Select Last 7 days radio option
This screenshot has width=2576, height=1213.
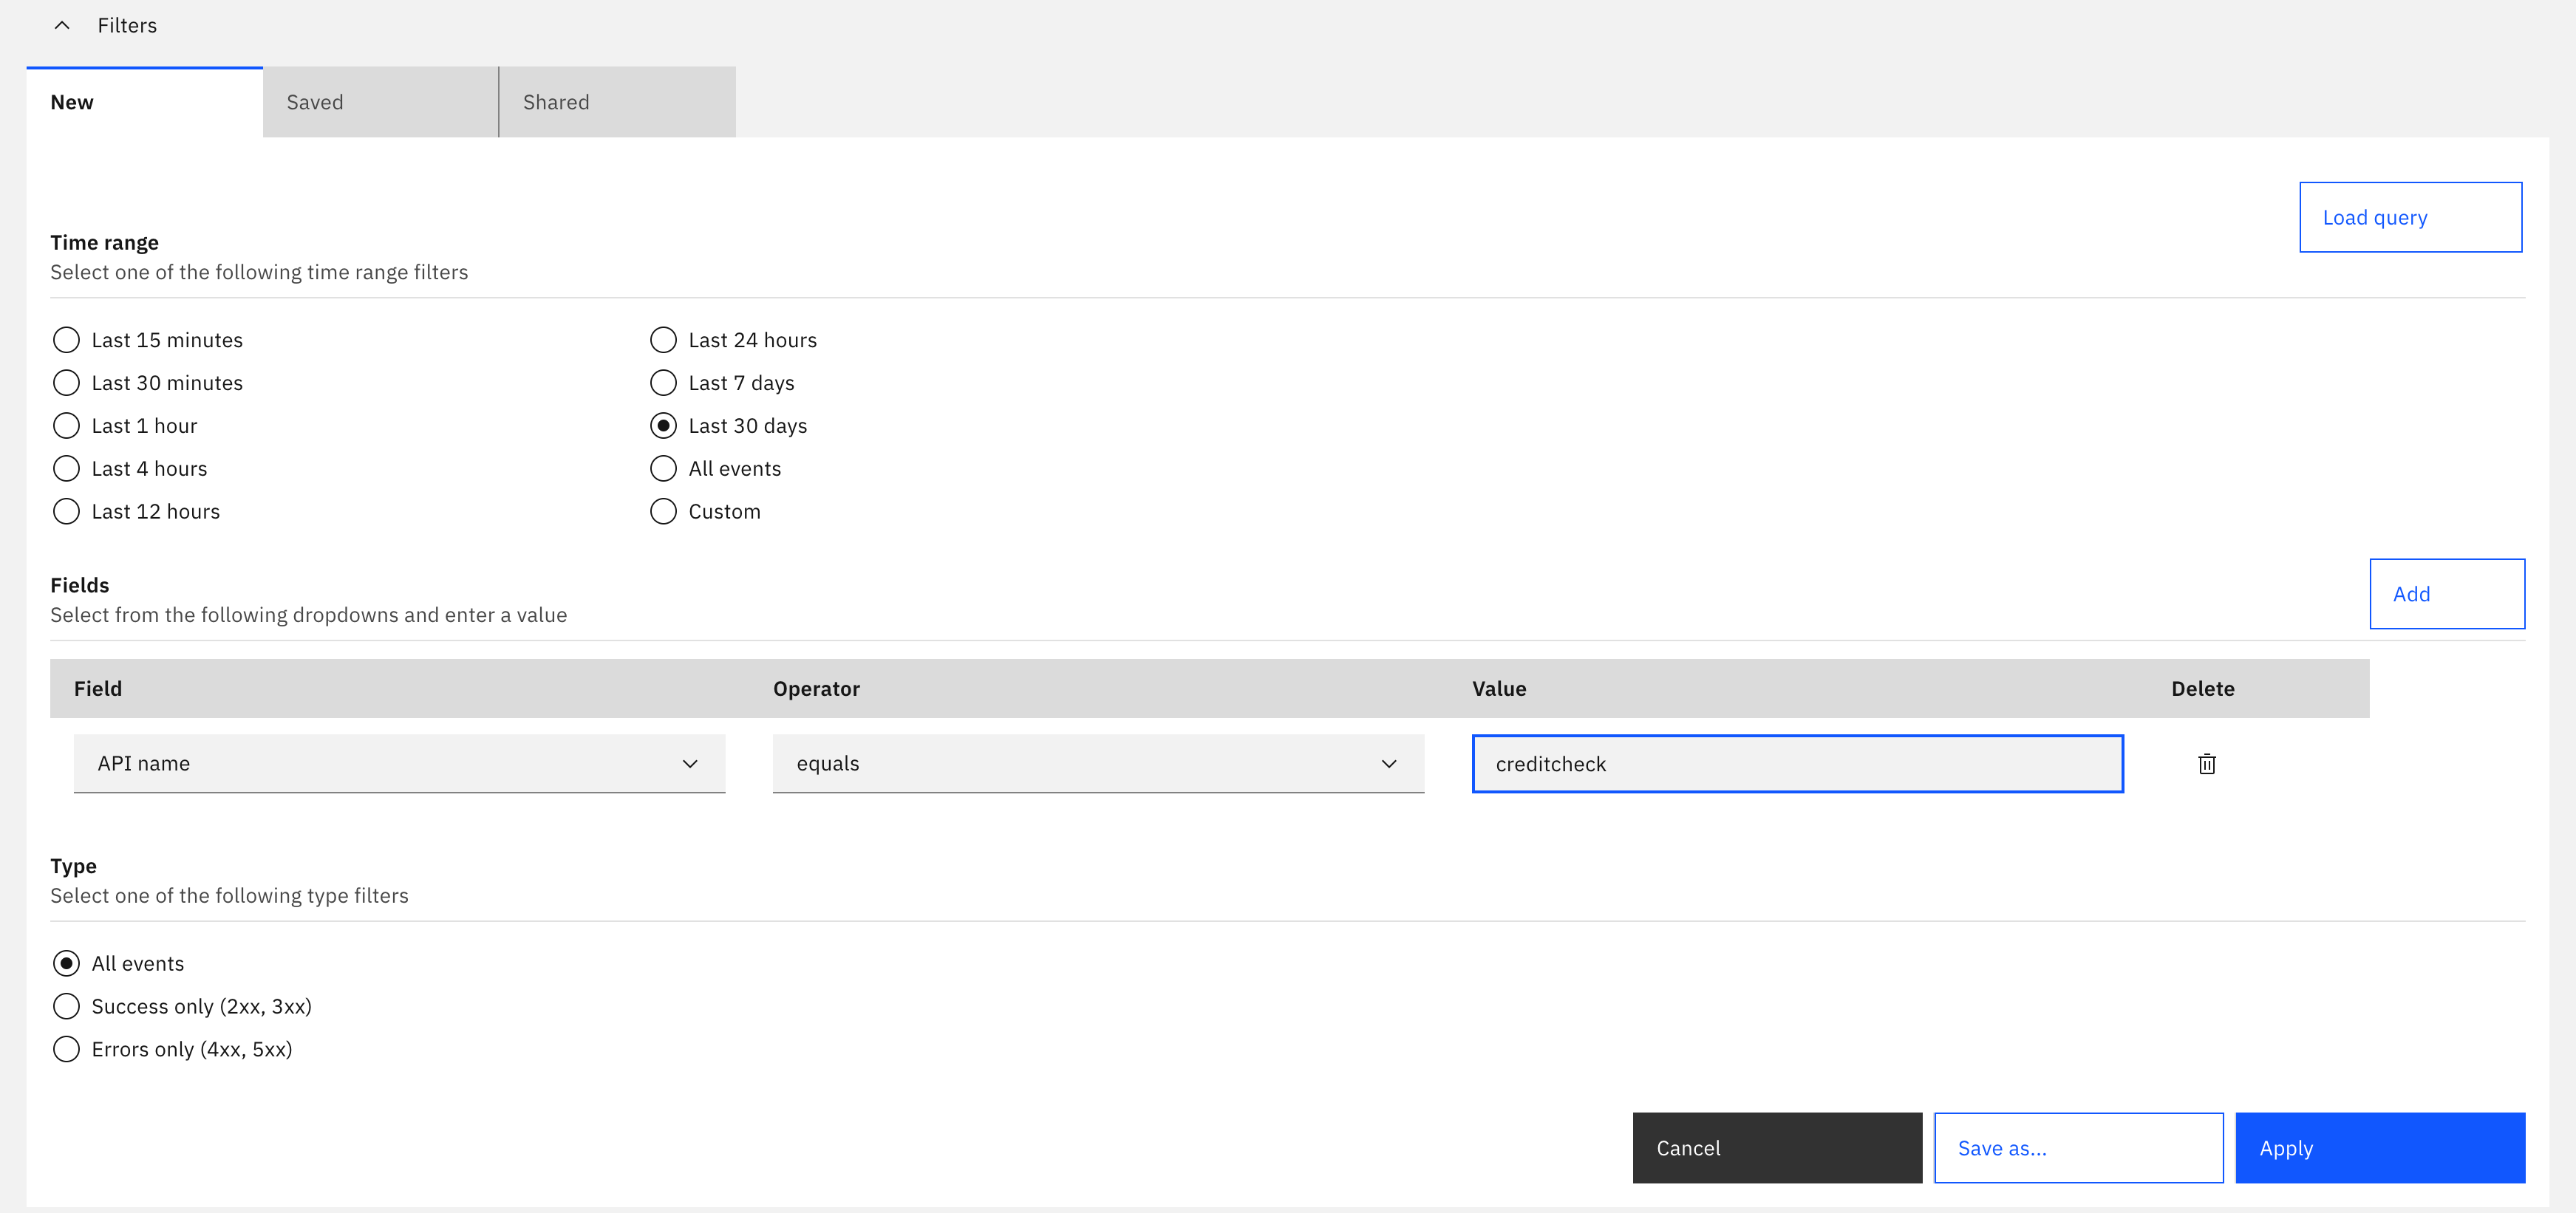click(663, 383)
